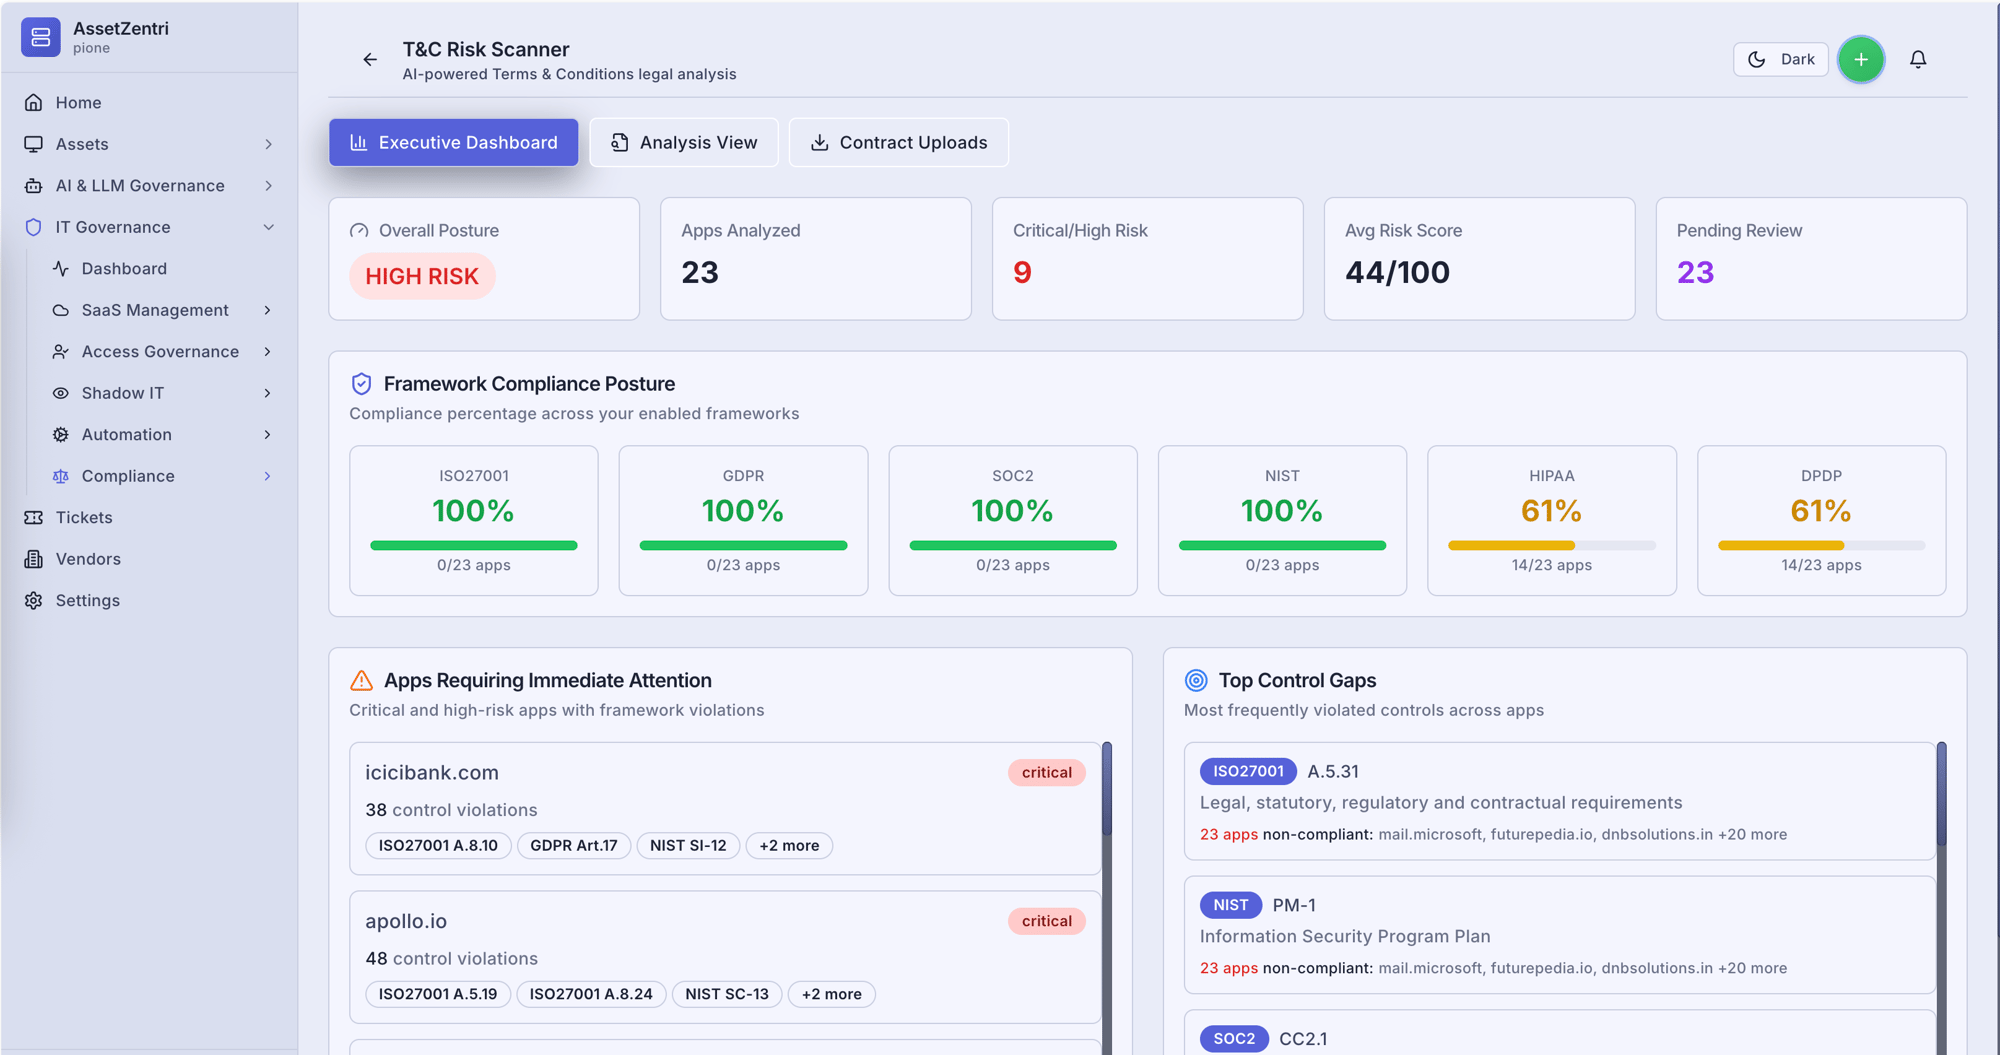Click the ISO27001 A.5.31 control gap card
Image resolution: width=2000 pixels, height=1055 pixels.
point(1559,801)
